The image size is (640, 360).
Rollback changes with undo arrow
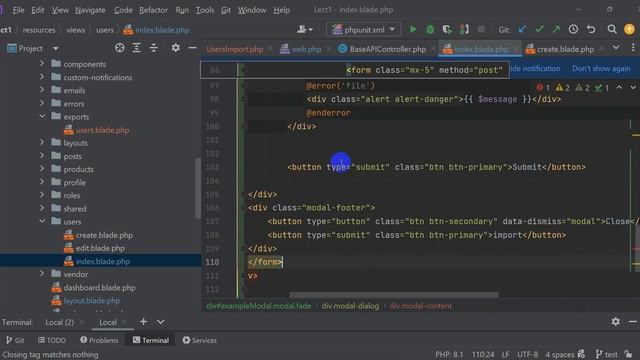pos(591,29)
